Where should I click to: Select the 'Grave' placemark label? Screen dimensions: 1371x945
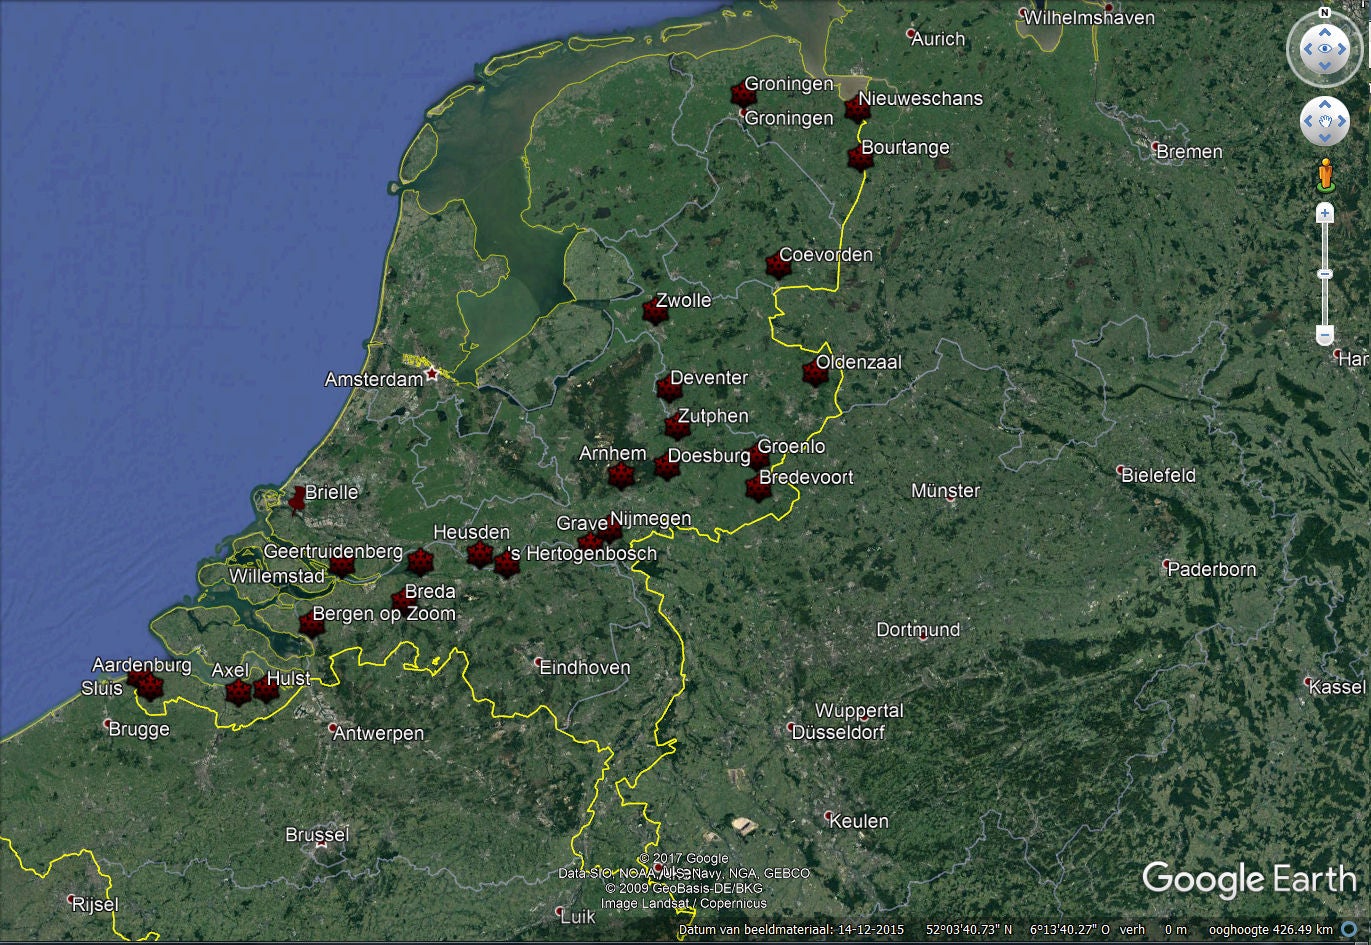[582, 523]
